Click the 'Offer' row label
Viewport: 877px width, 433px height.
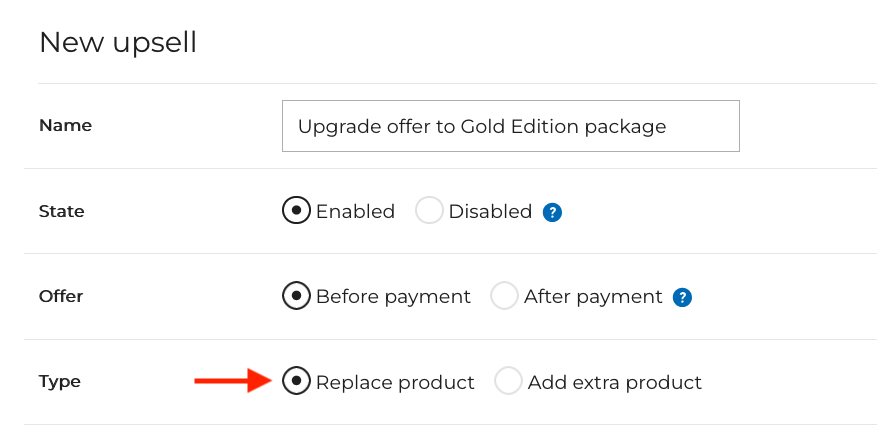(x=61, y=297)
